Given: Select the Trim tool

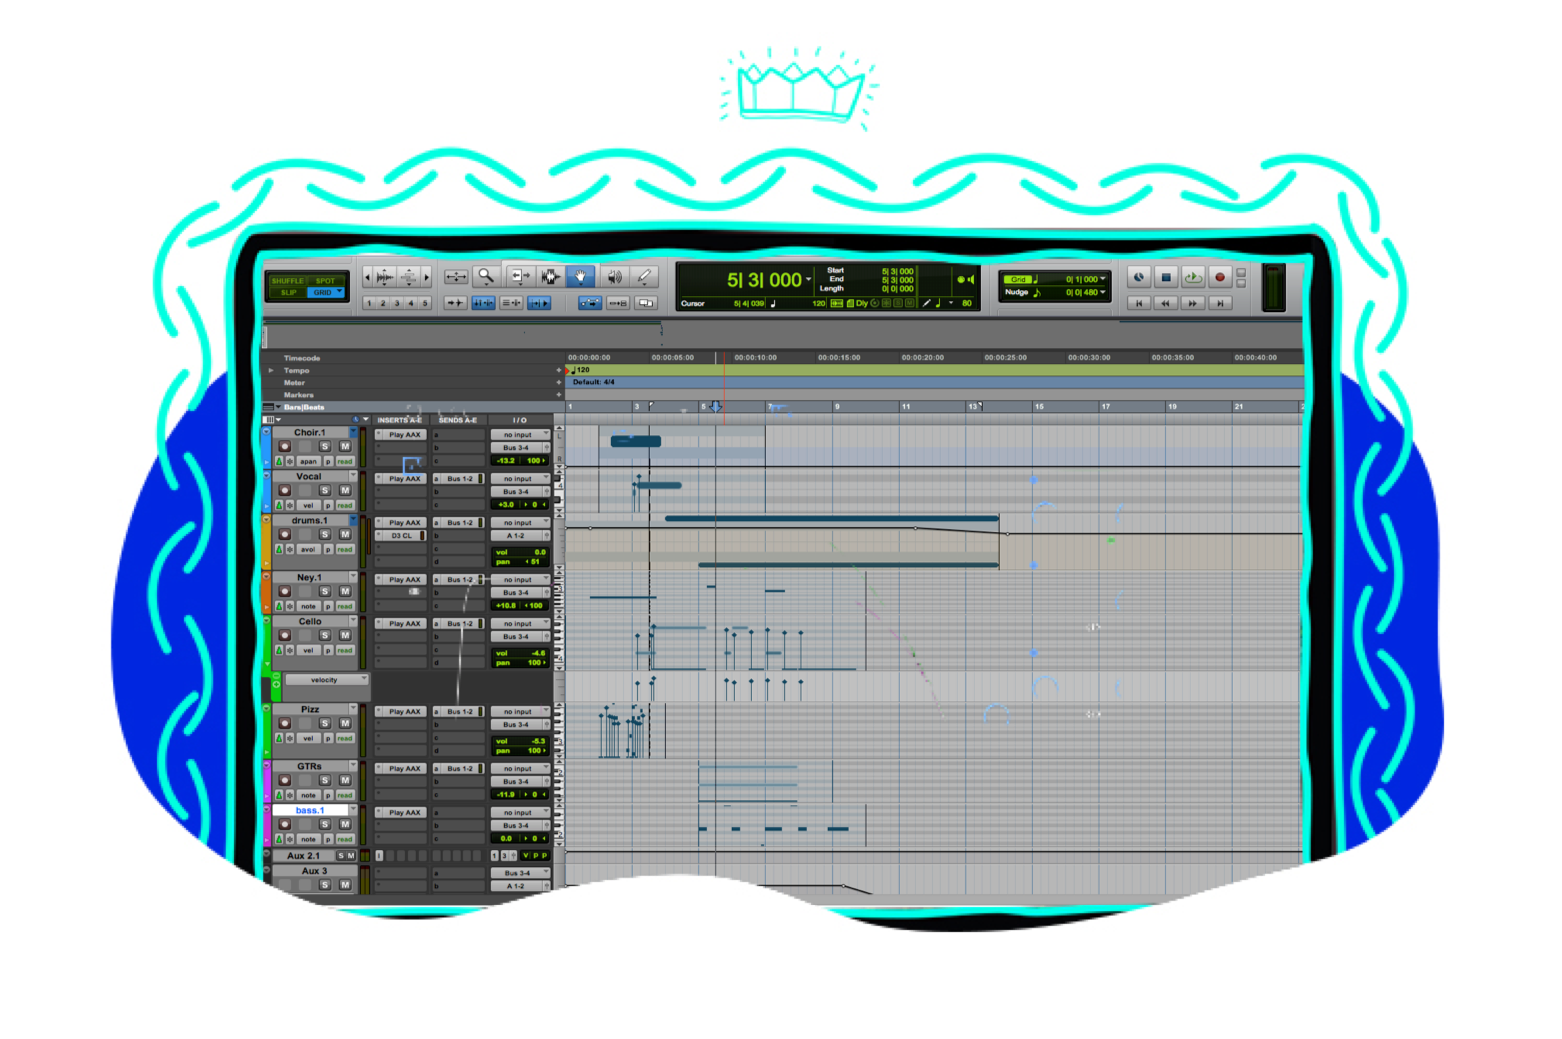Looking at the screenshot, I should pos(521,277).
